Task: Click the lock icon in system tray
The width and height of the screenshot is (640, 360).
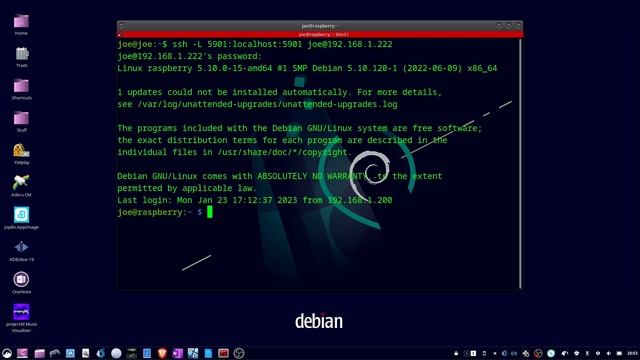Action: click(x=456, y=353)
